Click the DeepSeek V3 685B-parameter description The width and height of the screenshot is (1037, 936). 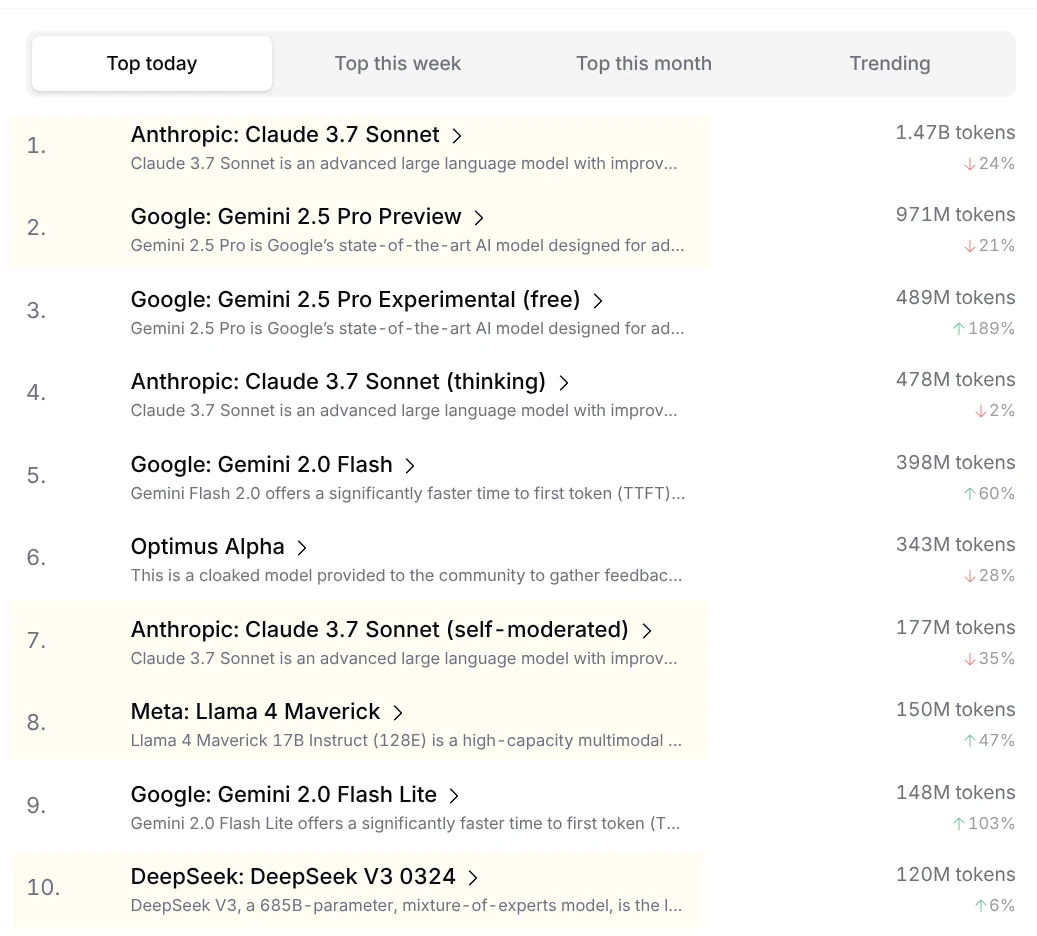pos(406,906)
